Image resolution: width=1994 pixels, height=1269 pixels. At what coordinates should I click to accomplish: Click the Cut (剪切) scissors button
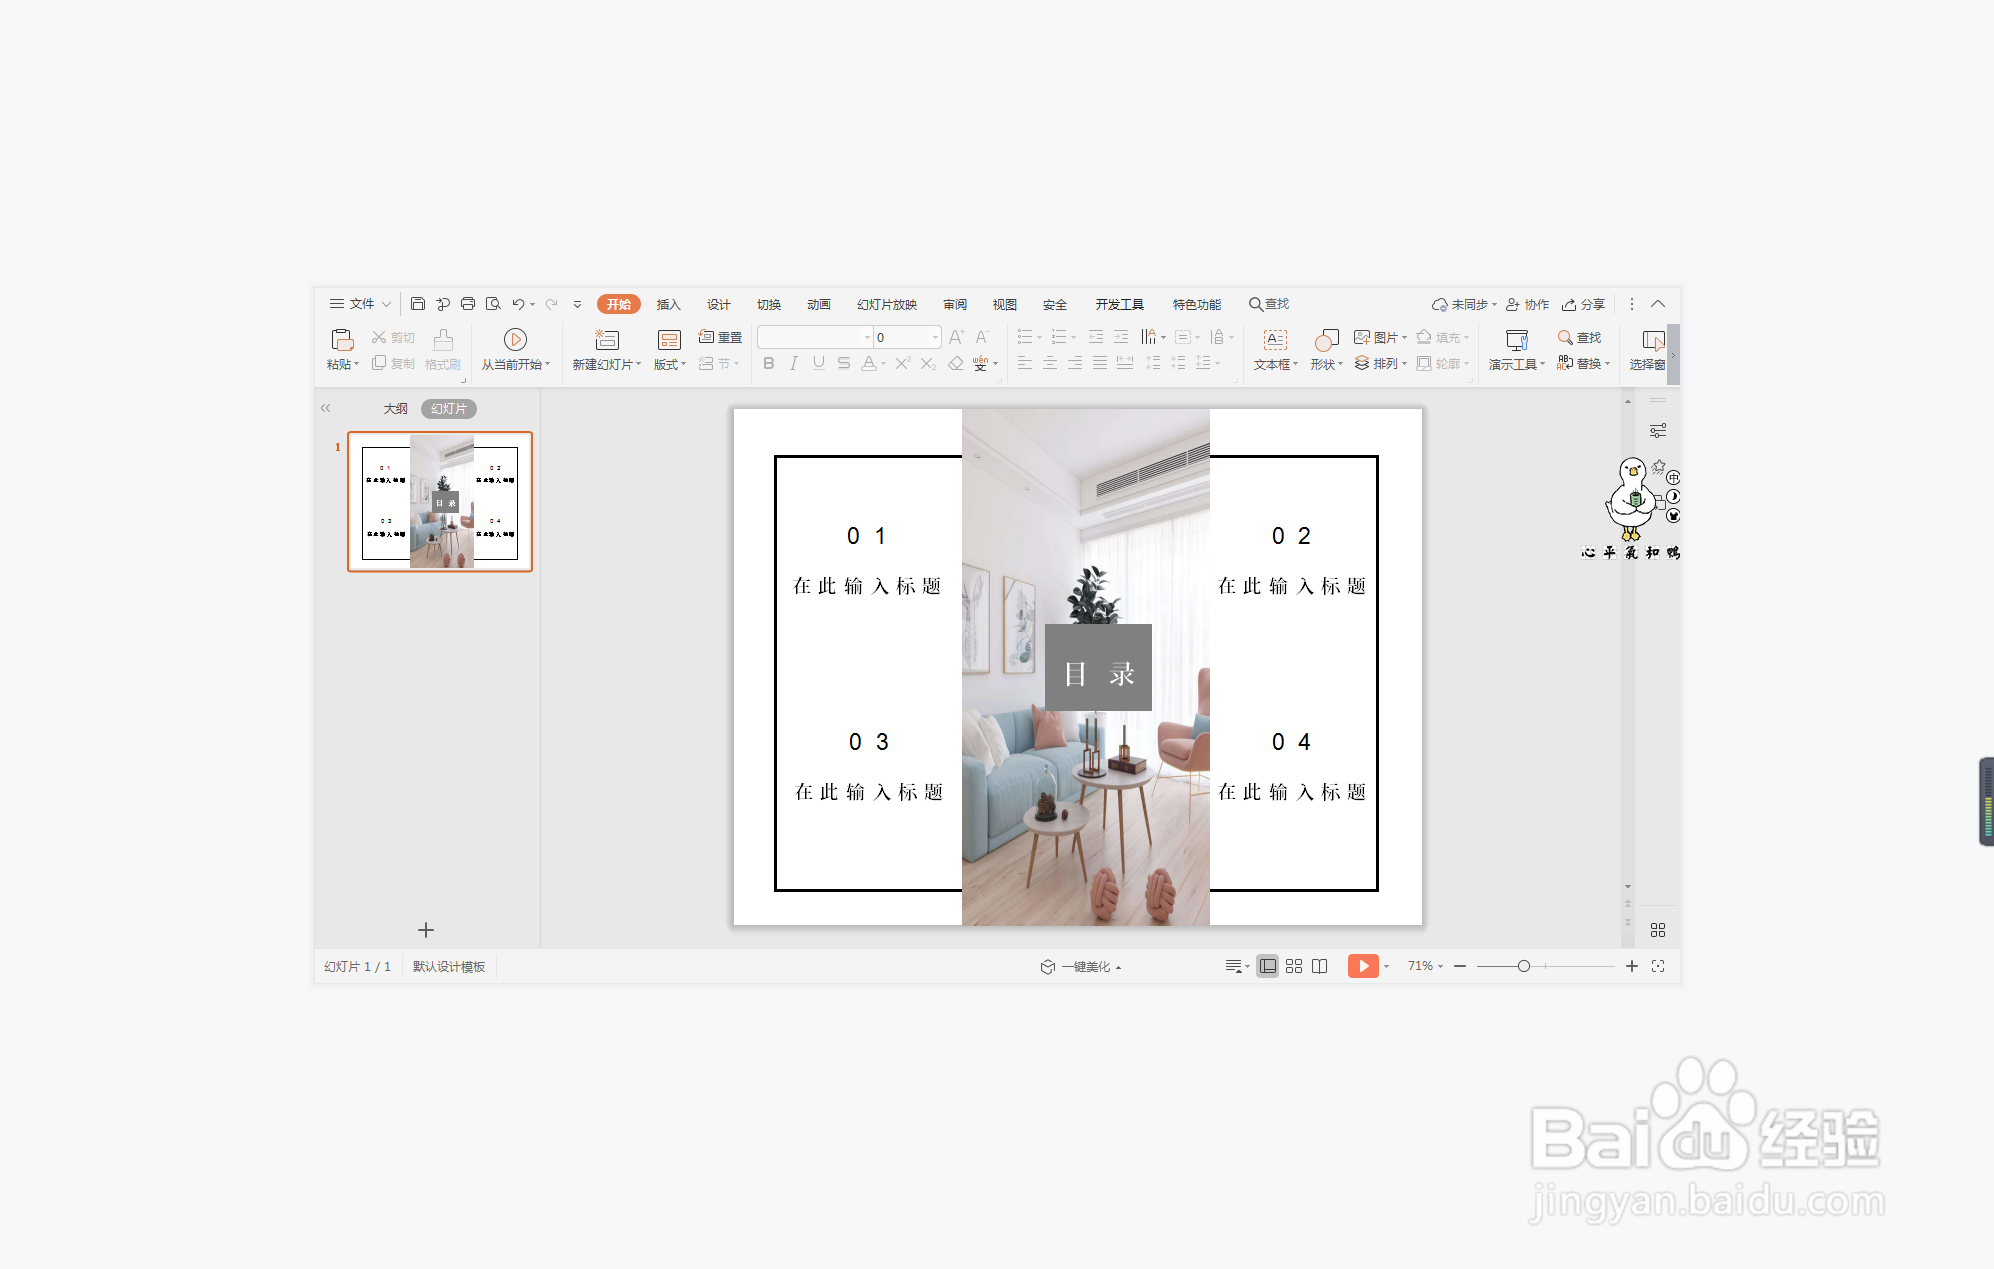click(393, 338)
